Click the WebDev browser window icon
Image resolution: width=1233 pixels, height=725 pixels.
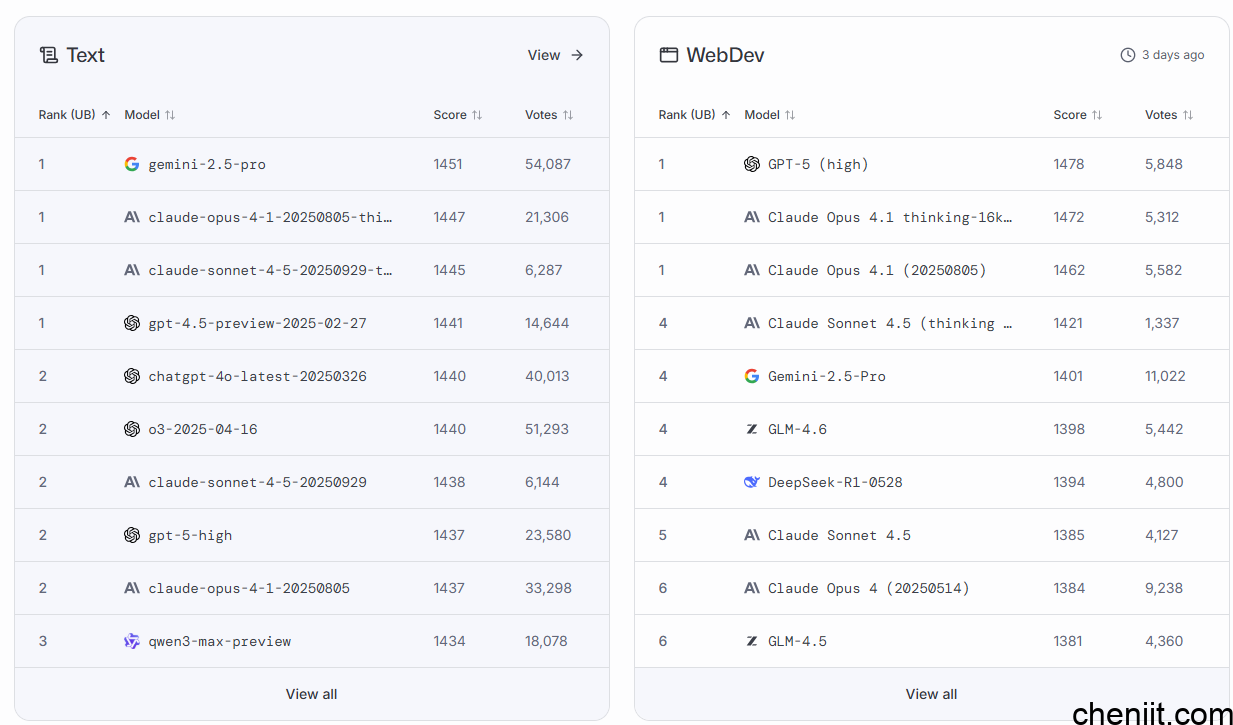tap(668, 55)
